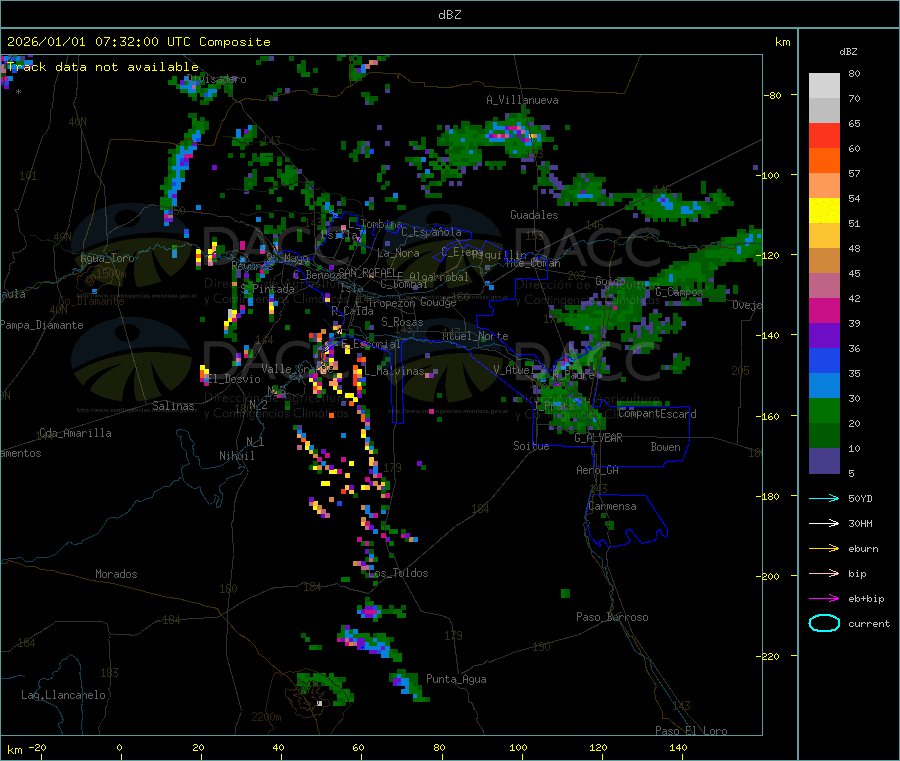900x761 pixels.
Task: Select the magenta 42 dBZ swatch
Action: [x=824, y=311]
